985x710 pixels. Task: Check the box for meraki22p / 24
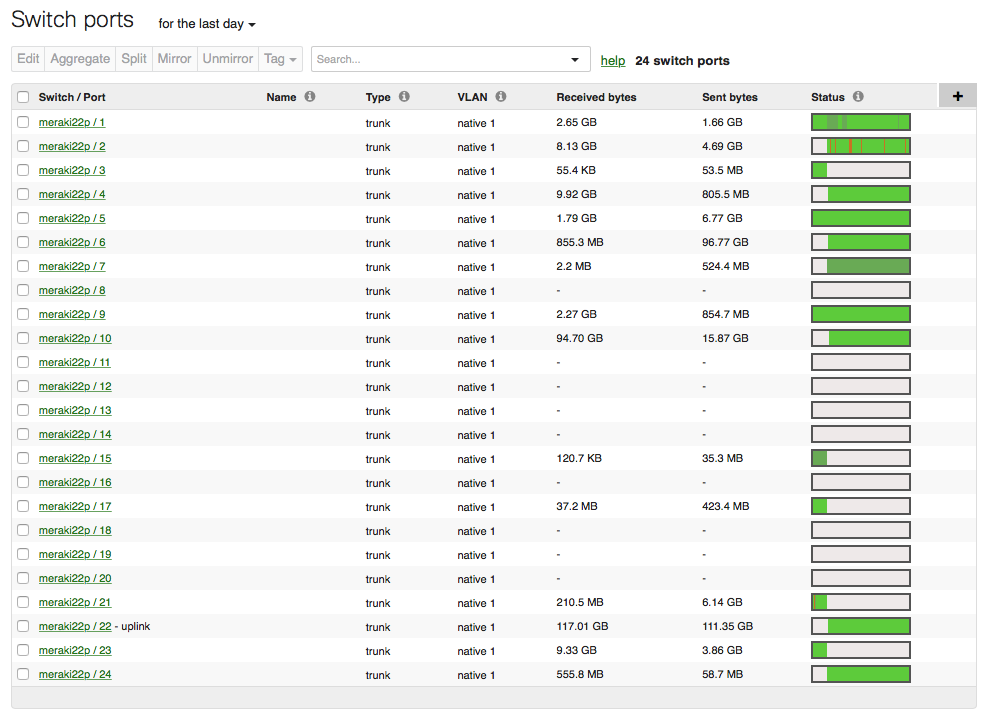(x=23, y=674)
